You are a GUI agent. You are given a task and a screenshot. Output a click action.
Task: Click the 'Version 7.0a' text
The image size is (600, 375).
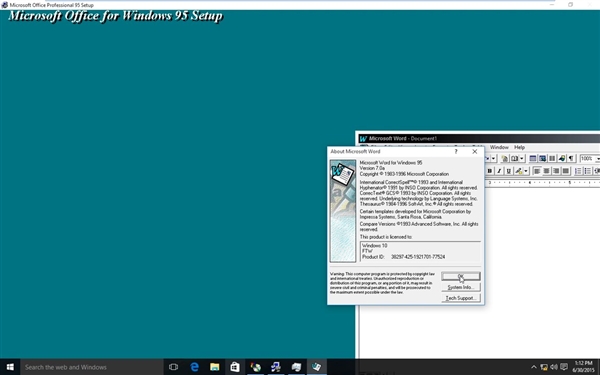[x=372, y=168]
